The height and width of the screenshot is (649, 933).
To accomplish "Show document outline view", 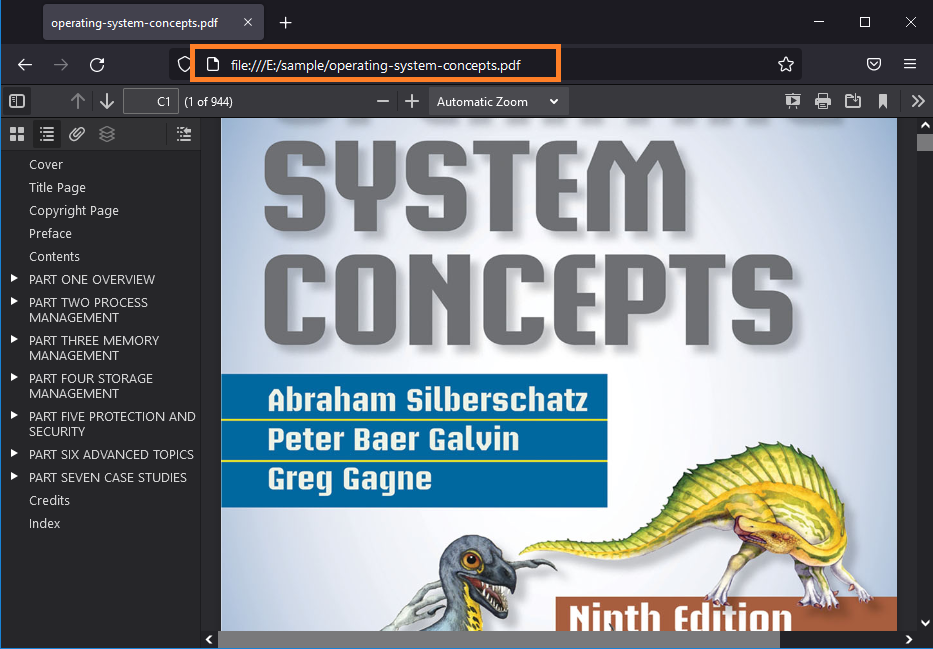I will click(x=47, y=134).
